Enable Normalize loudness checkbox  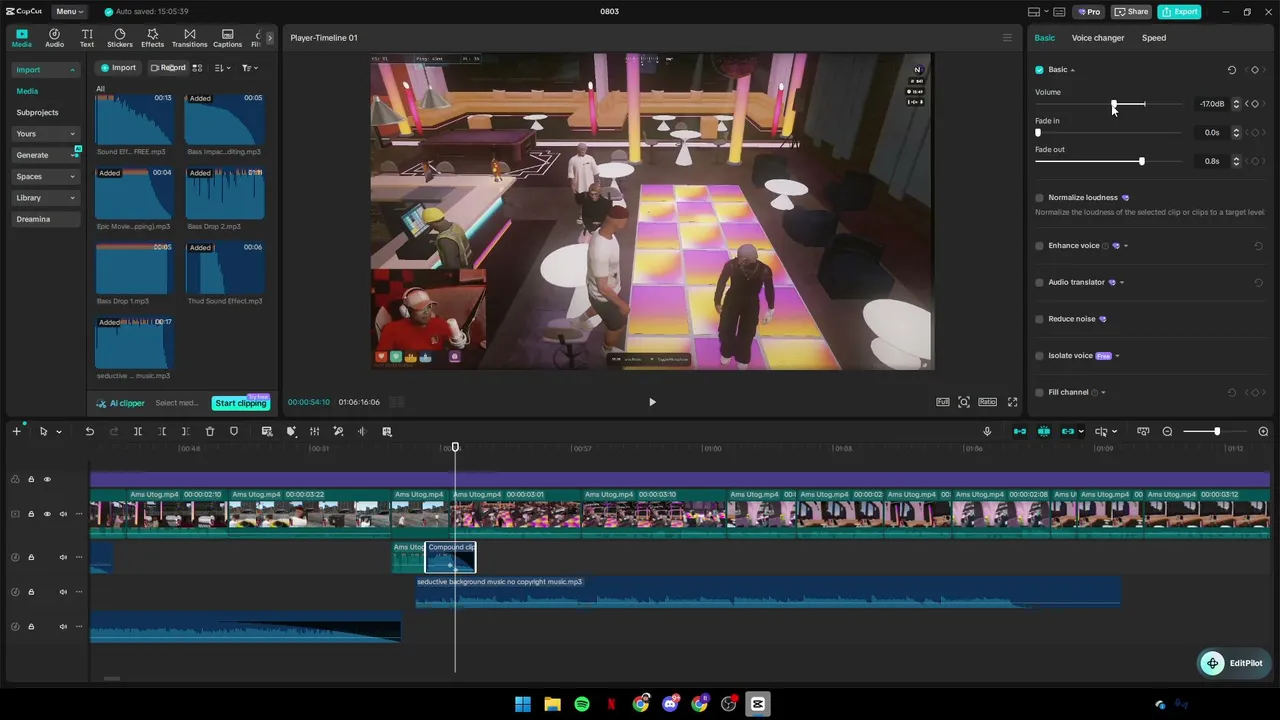coord(1039,198)
